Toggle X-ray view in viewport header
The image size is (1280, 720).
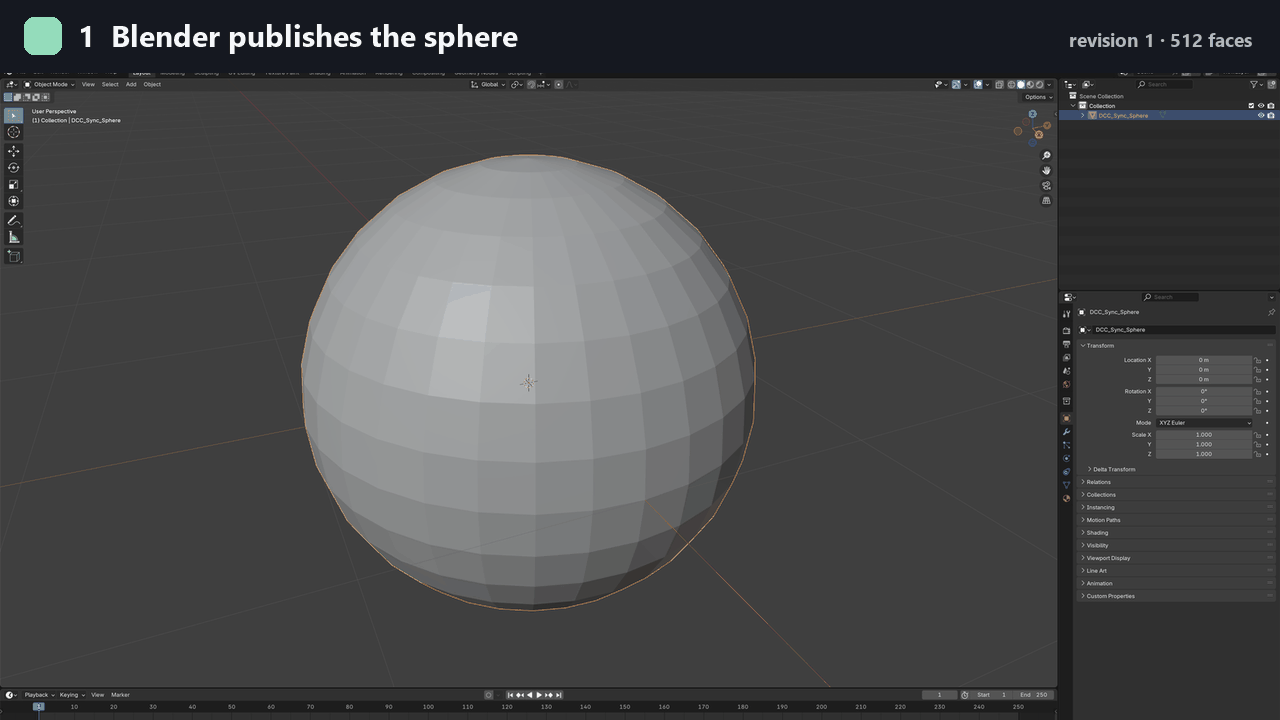(999, 84)
